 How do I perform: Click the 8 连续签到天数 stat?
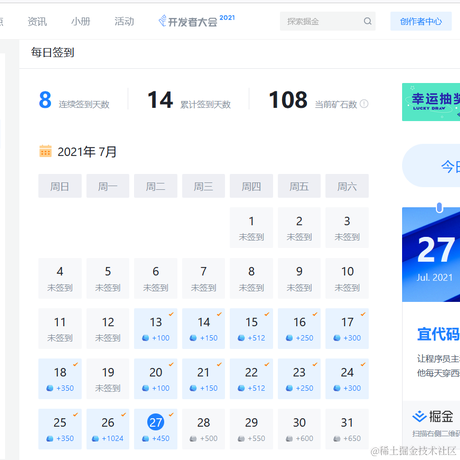click(74, 100)
